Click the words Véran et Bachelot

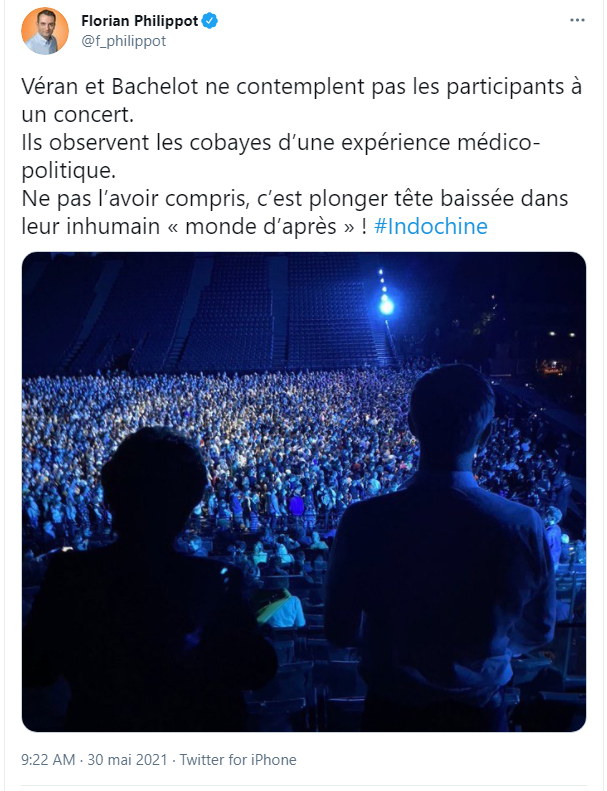pyautogui.click(x=110, y=87)
